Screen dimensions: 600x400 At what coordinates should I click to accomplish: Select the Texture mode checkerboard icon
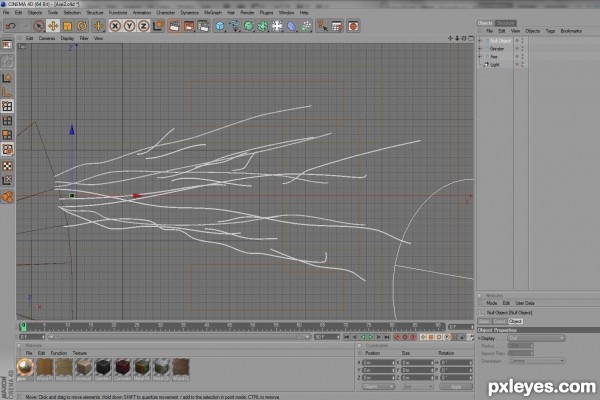(x=7, y=166)
